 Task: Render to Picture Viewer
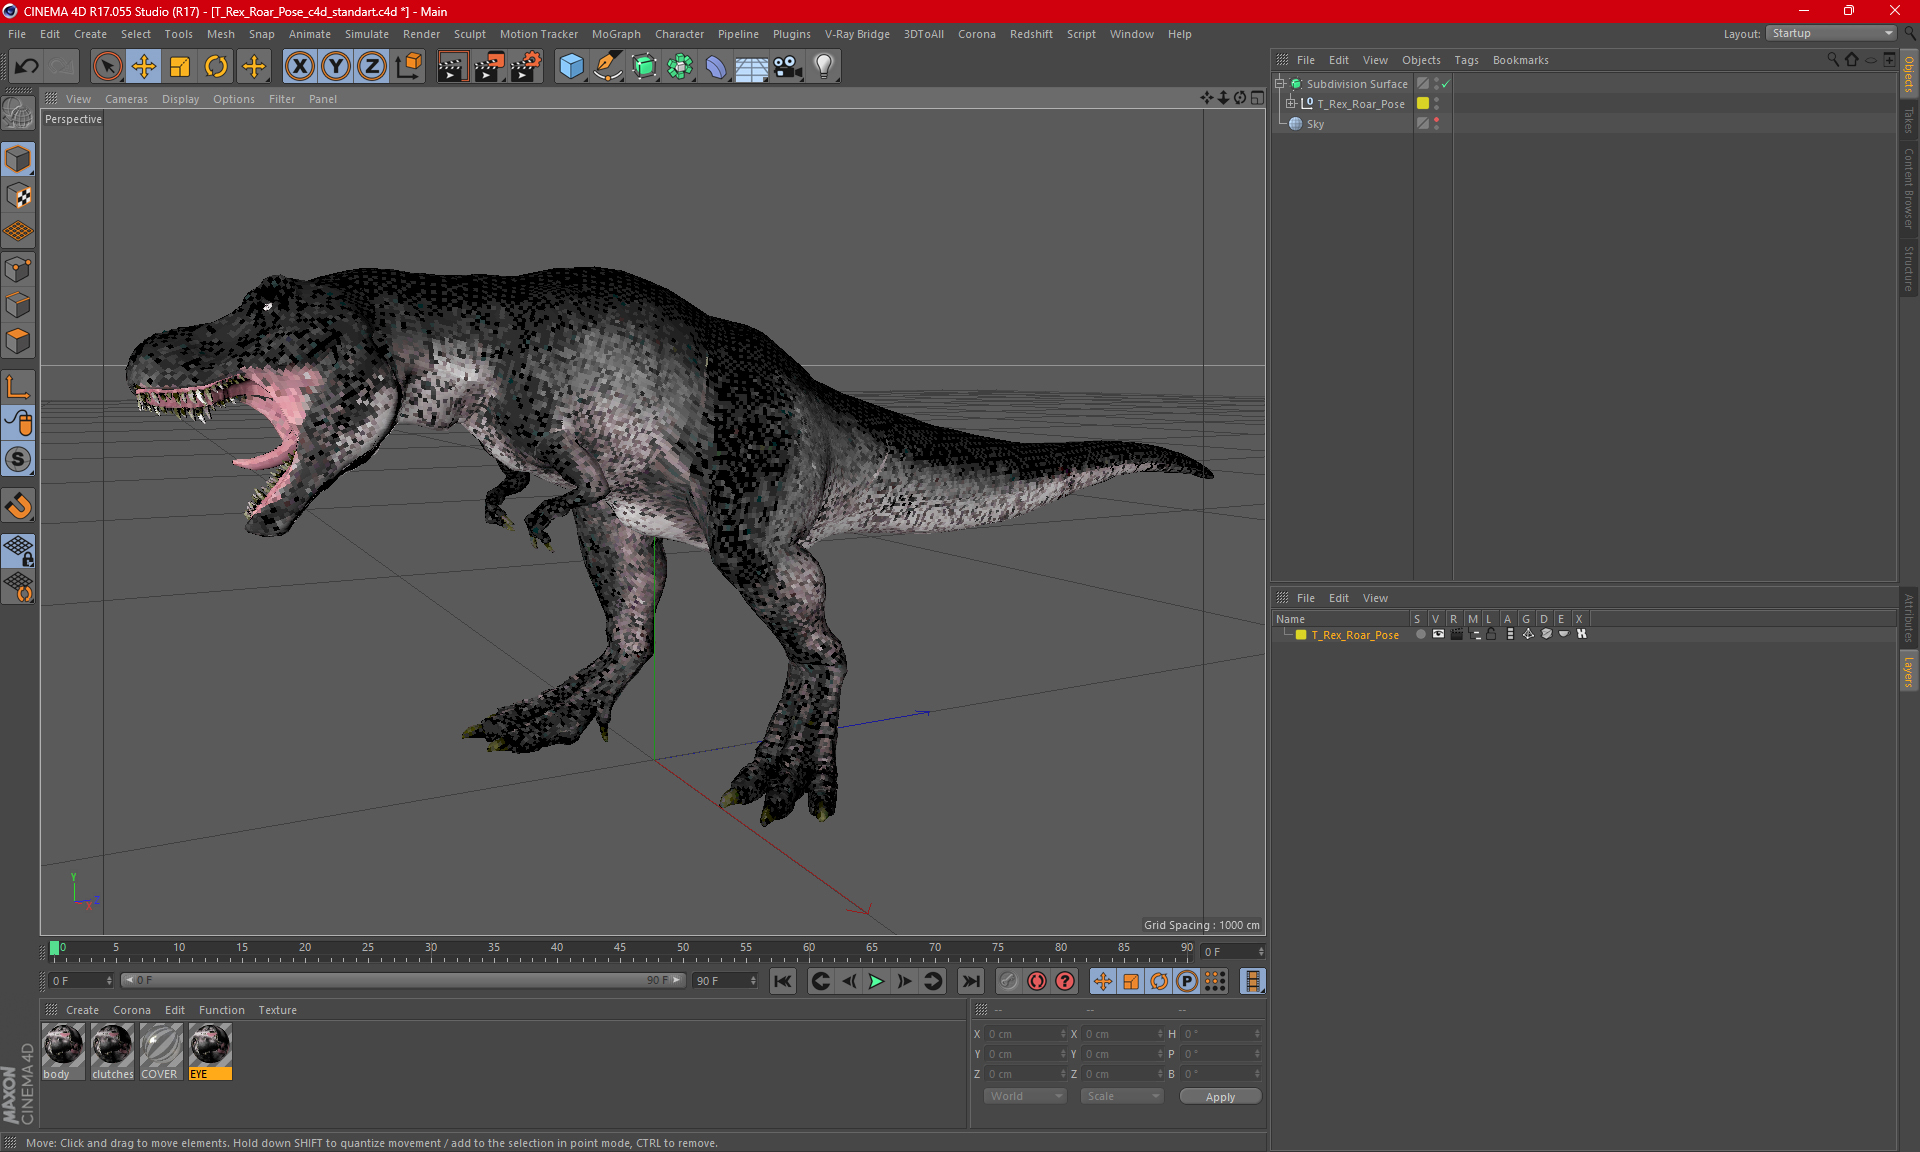pos(489,66)
